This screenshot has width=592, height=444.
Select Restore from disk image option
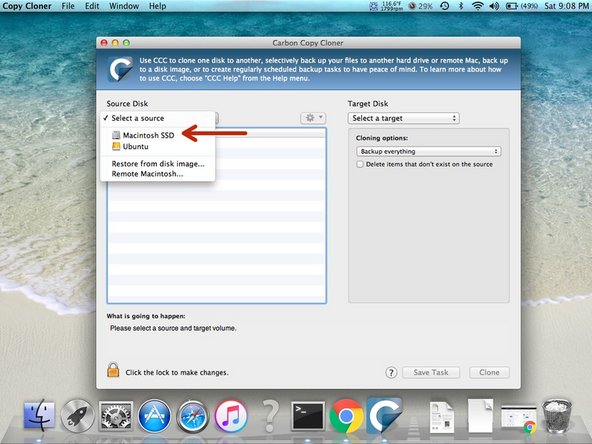(157, 163)
